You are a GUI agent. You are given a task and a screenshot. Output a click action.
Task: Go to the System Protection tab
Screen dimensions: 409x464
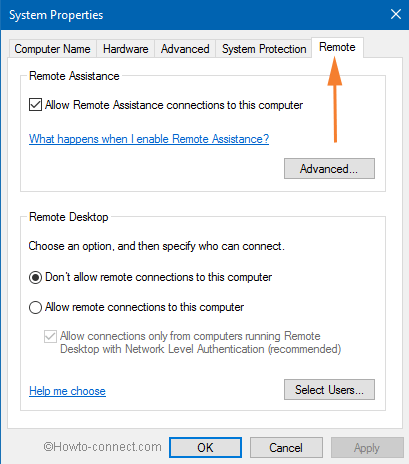264,49
